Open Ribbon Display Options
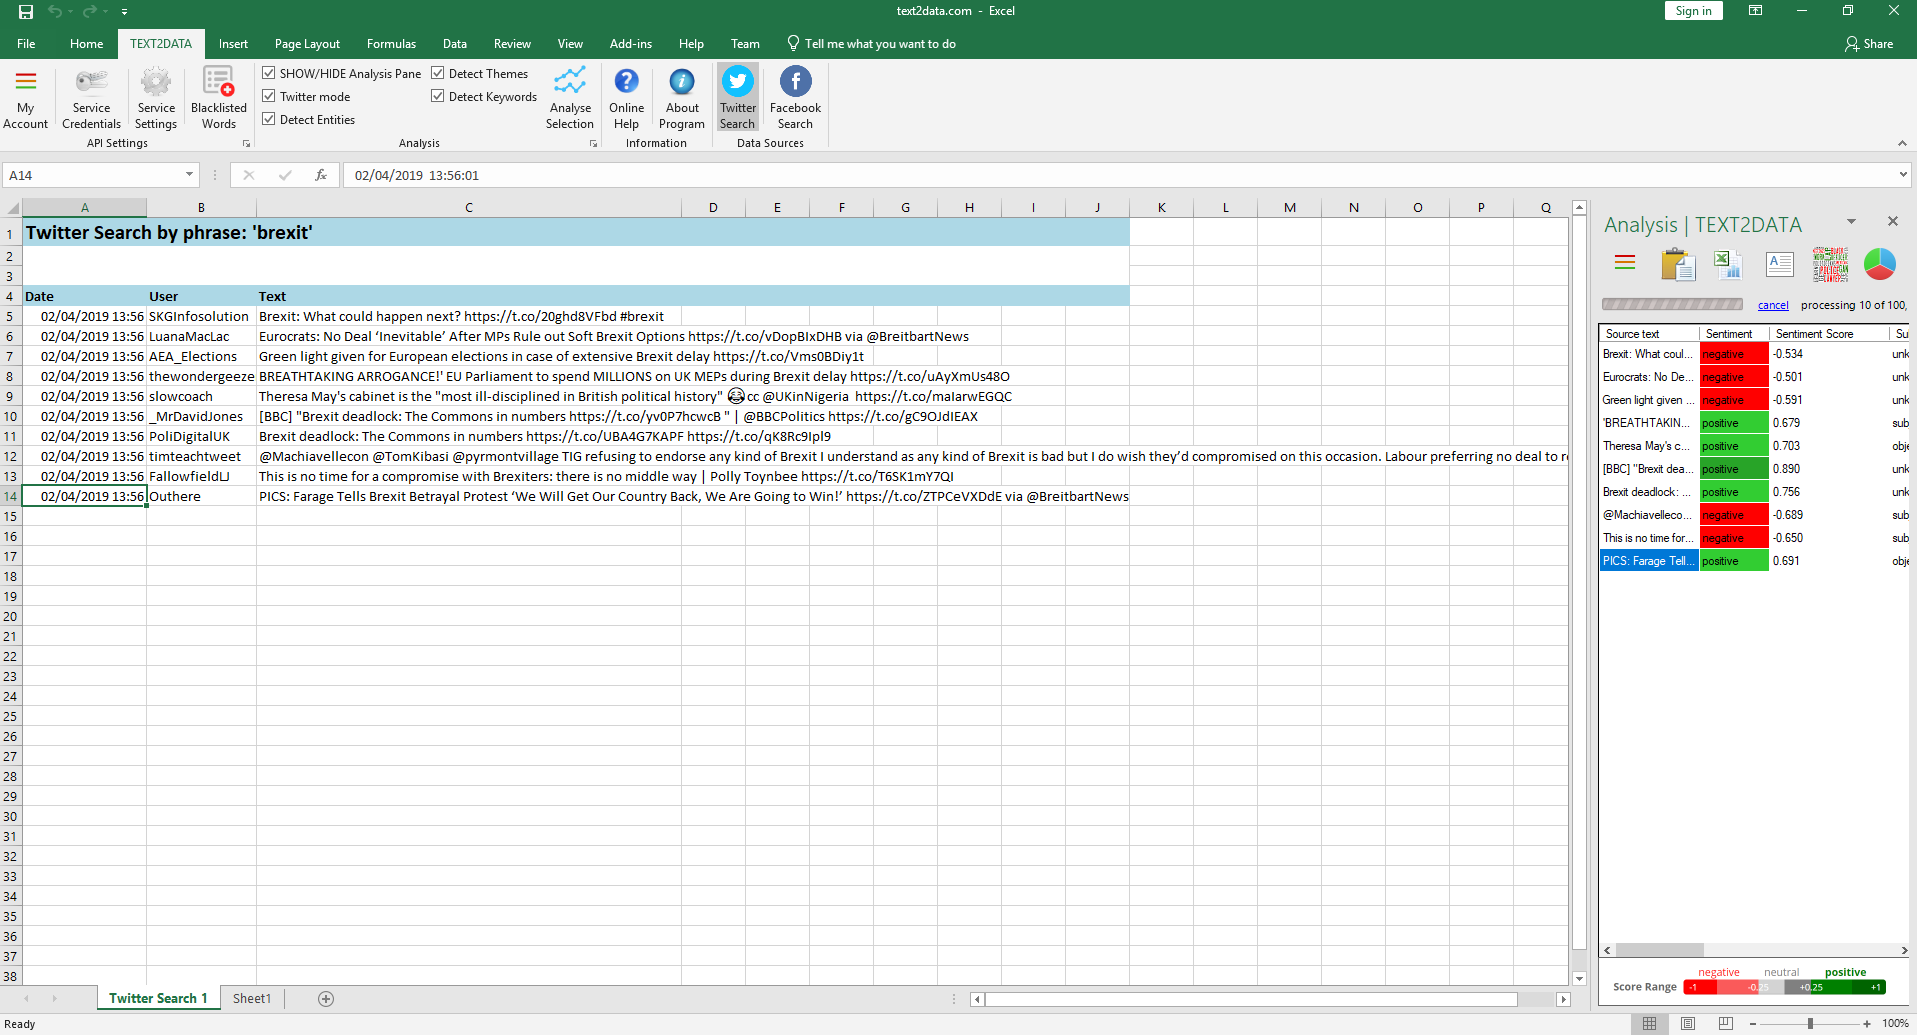 tap(1755, 11)
